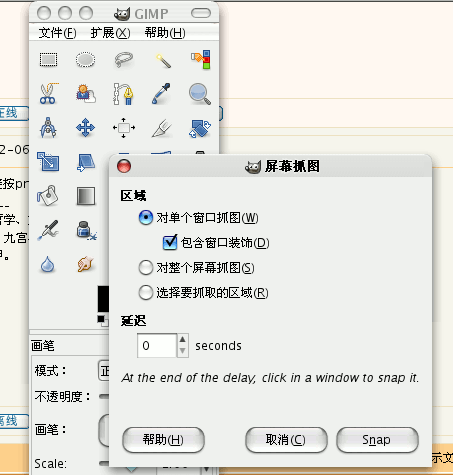Select the Airbrush tool
This screenshot has width=453, height=475.
pyautogui.click(x=48, y=230)
